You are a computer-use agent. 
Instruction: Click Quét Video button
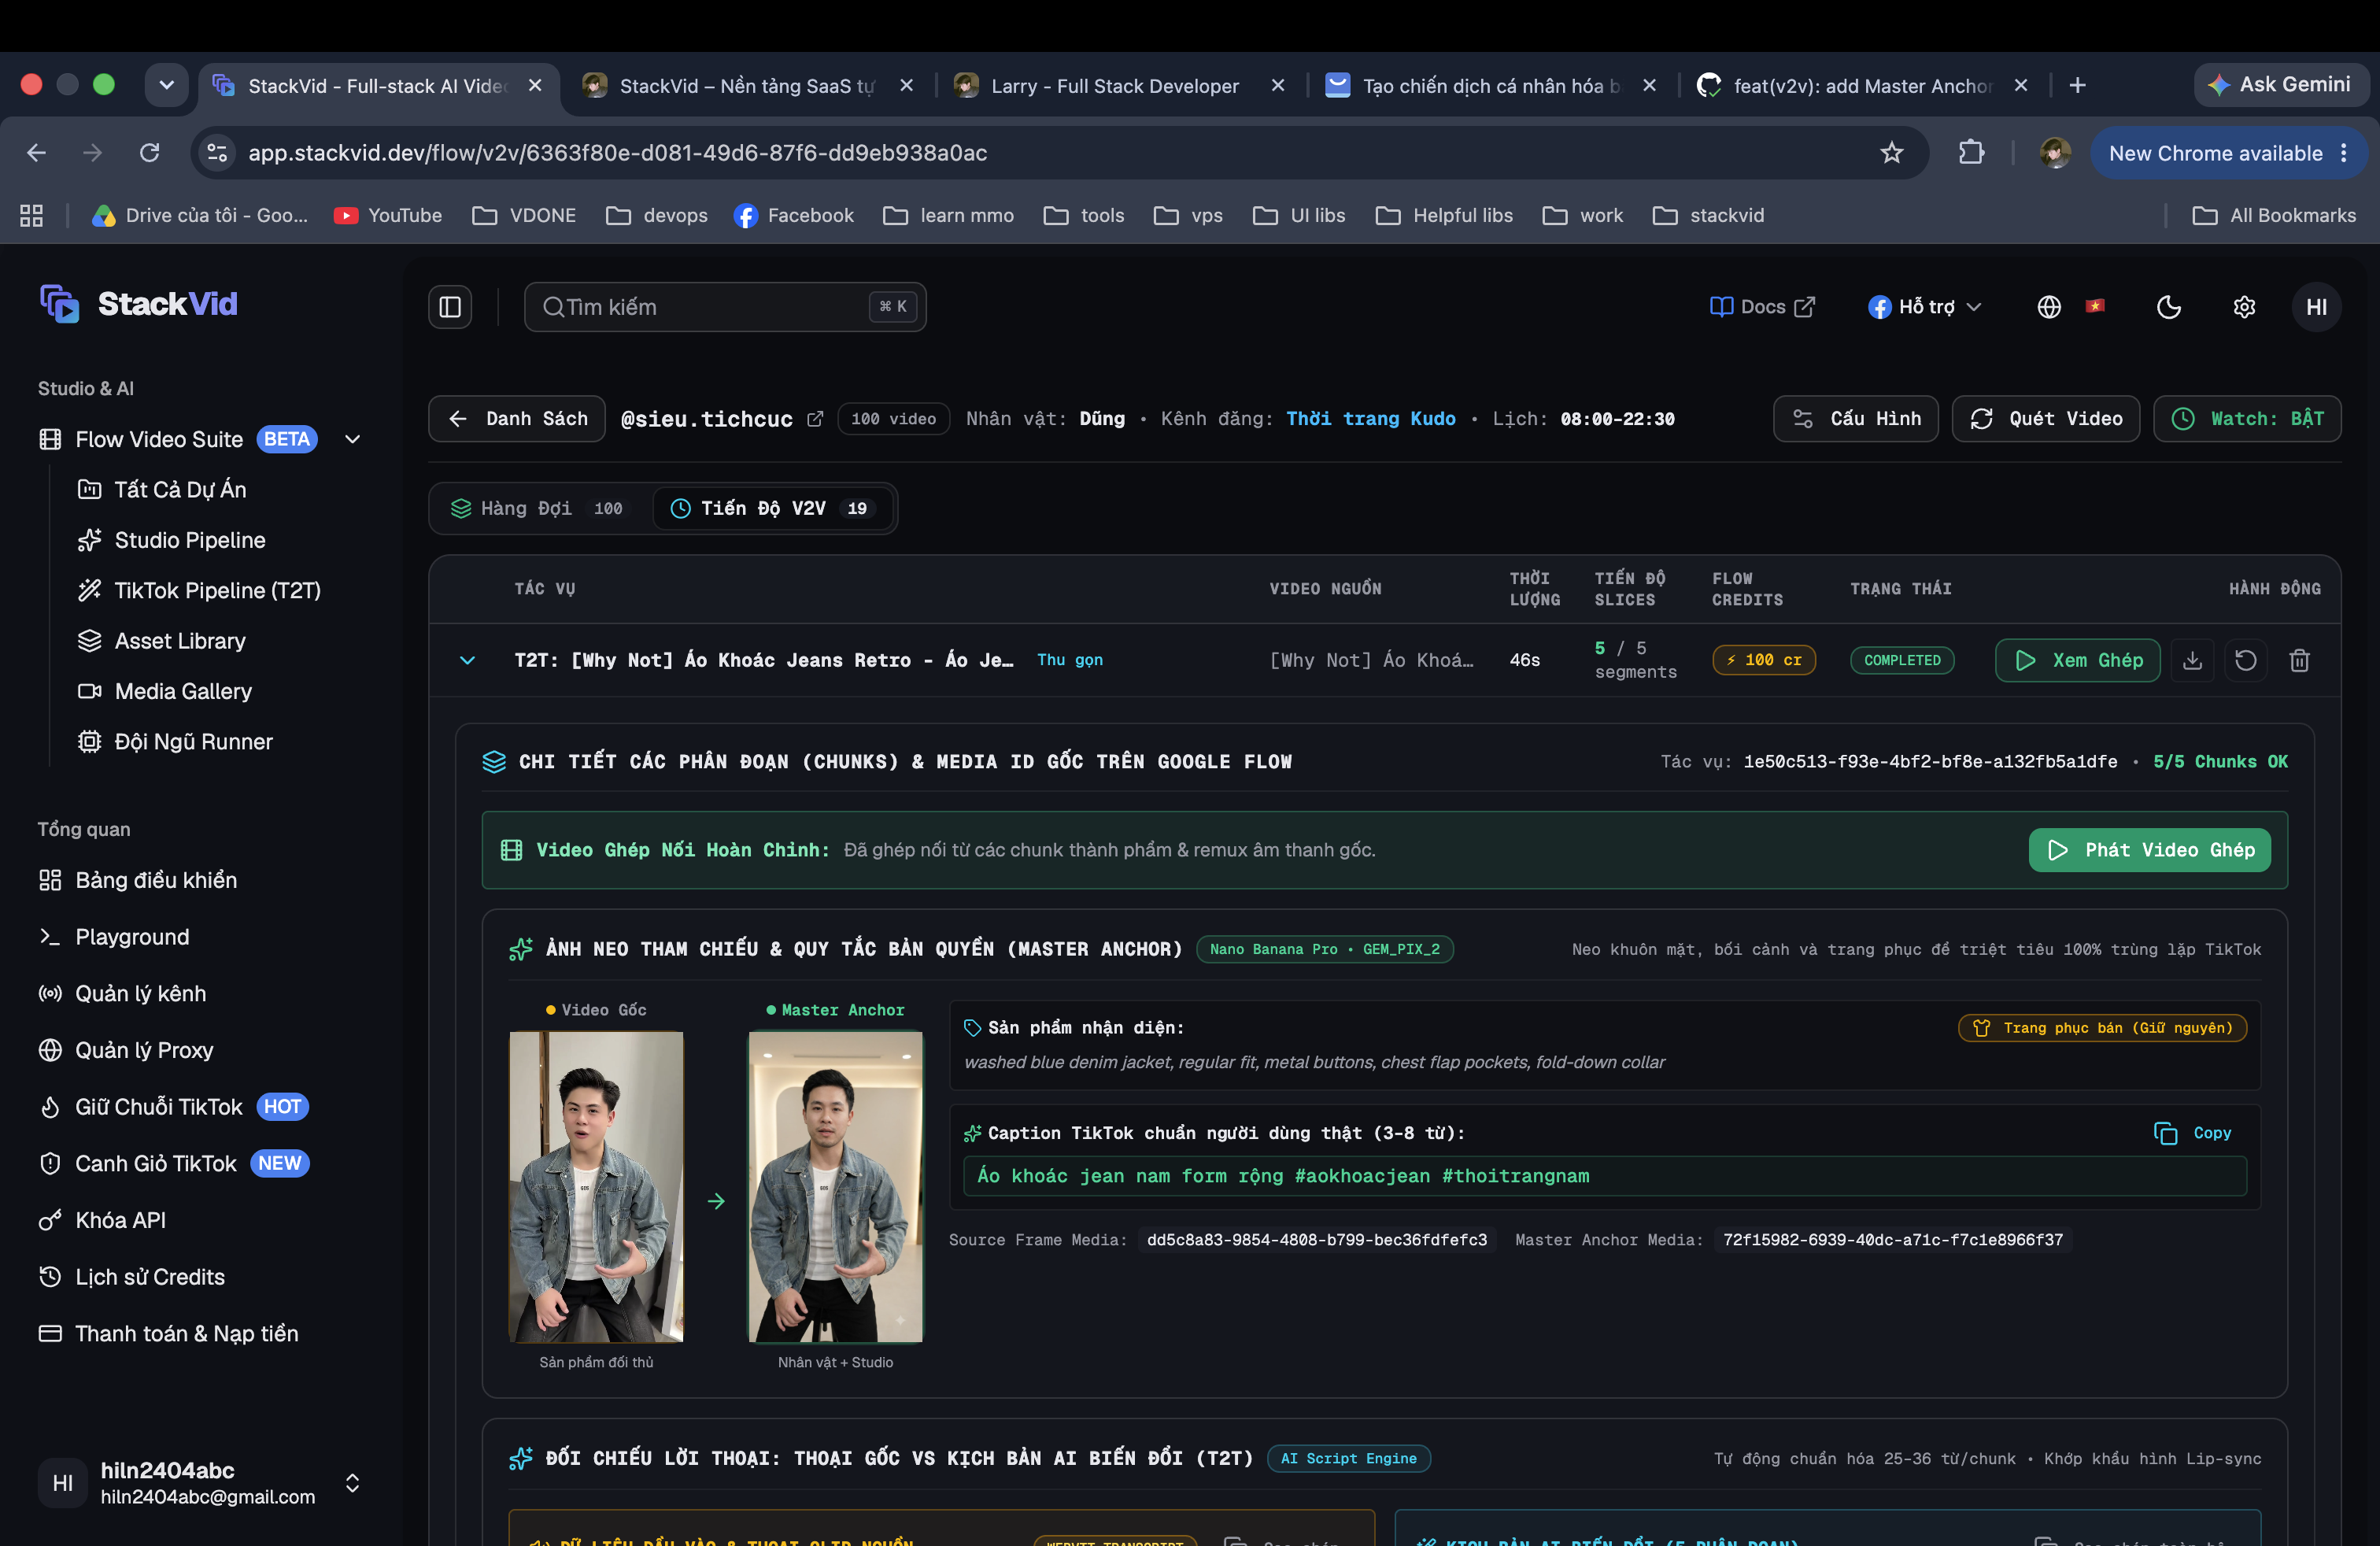click(2046, 419)
